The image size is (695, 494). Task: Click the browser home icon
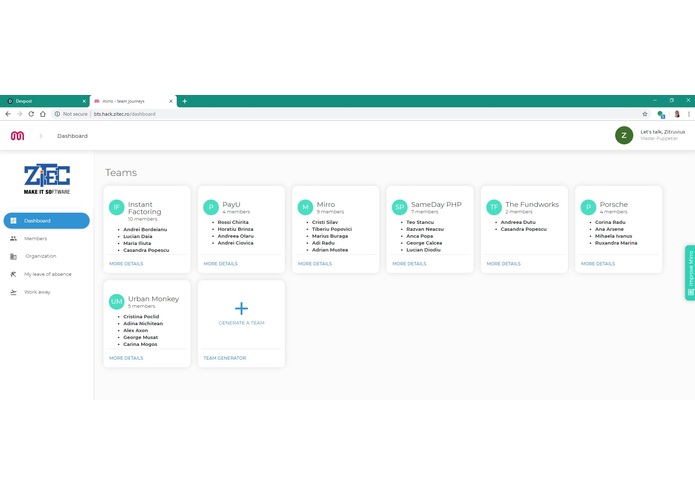point(43,114)
